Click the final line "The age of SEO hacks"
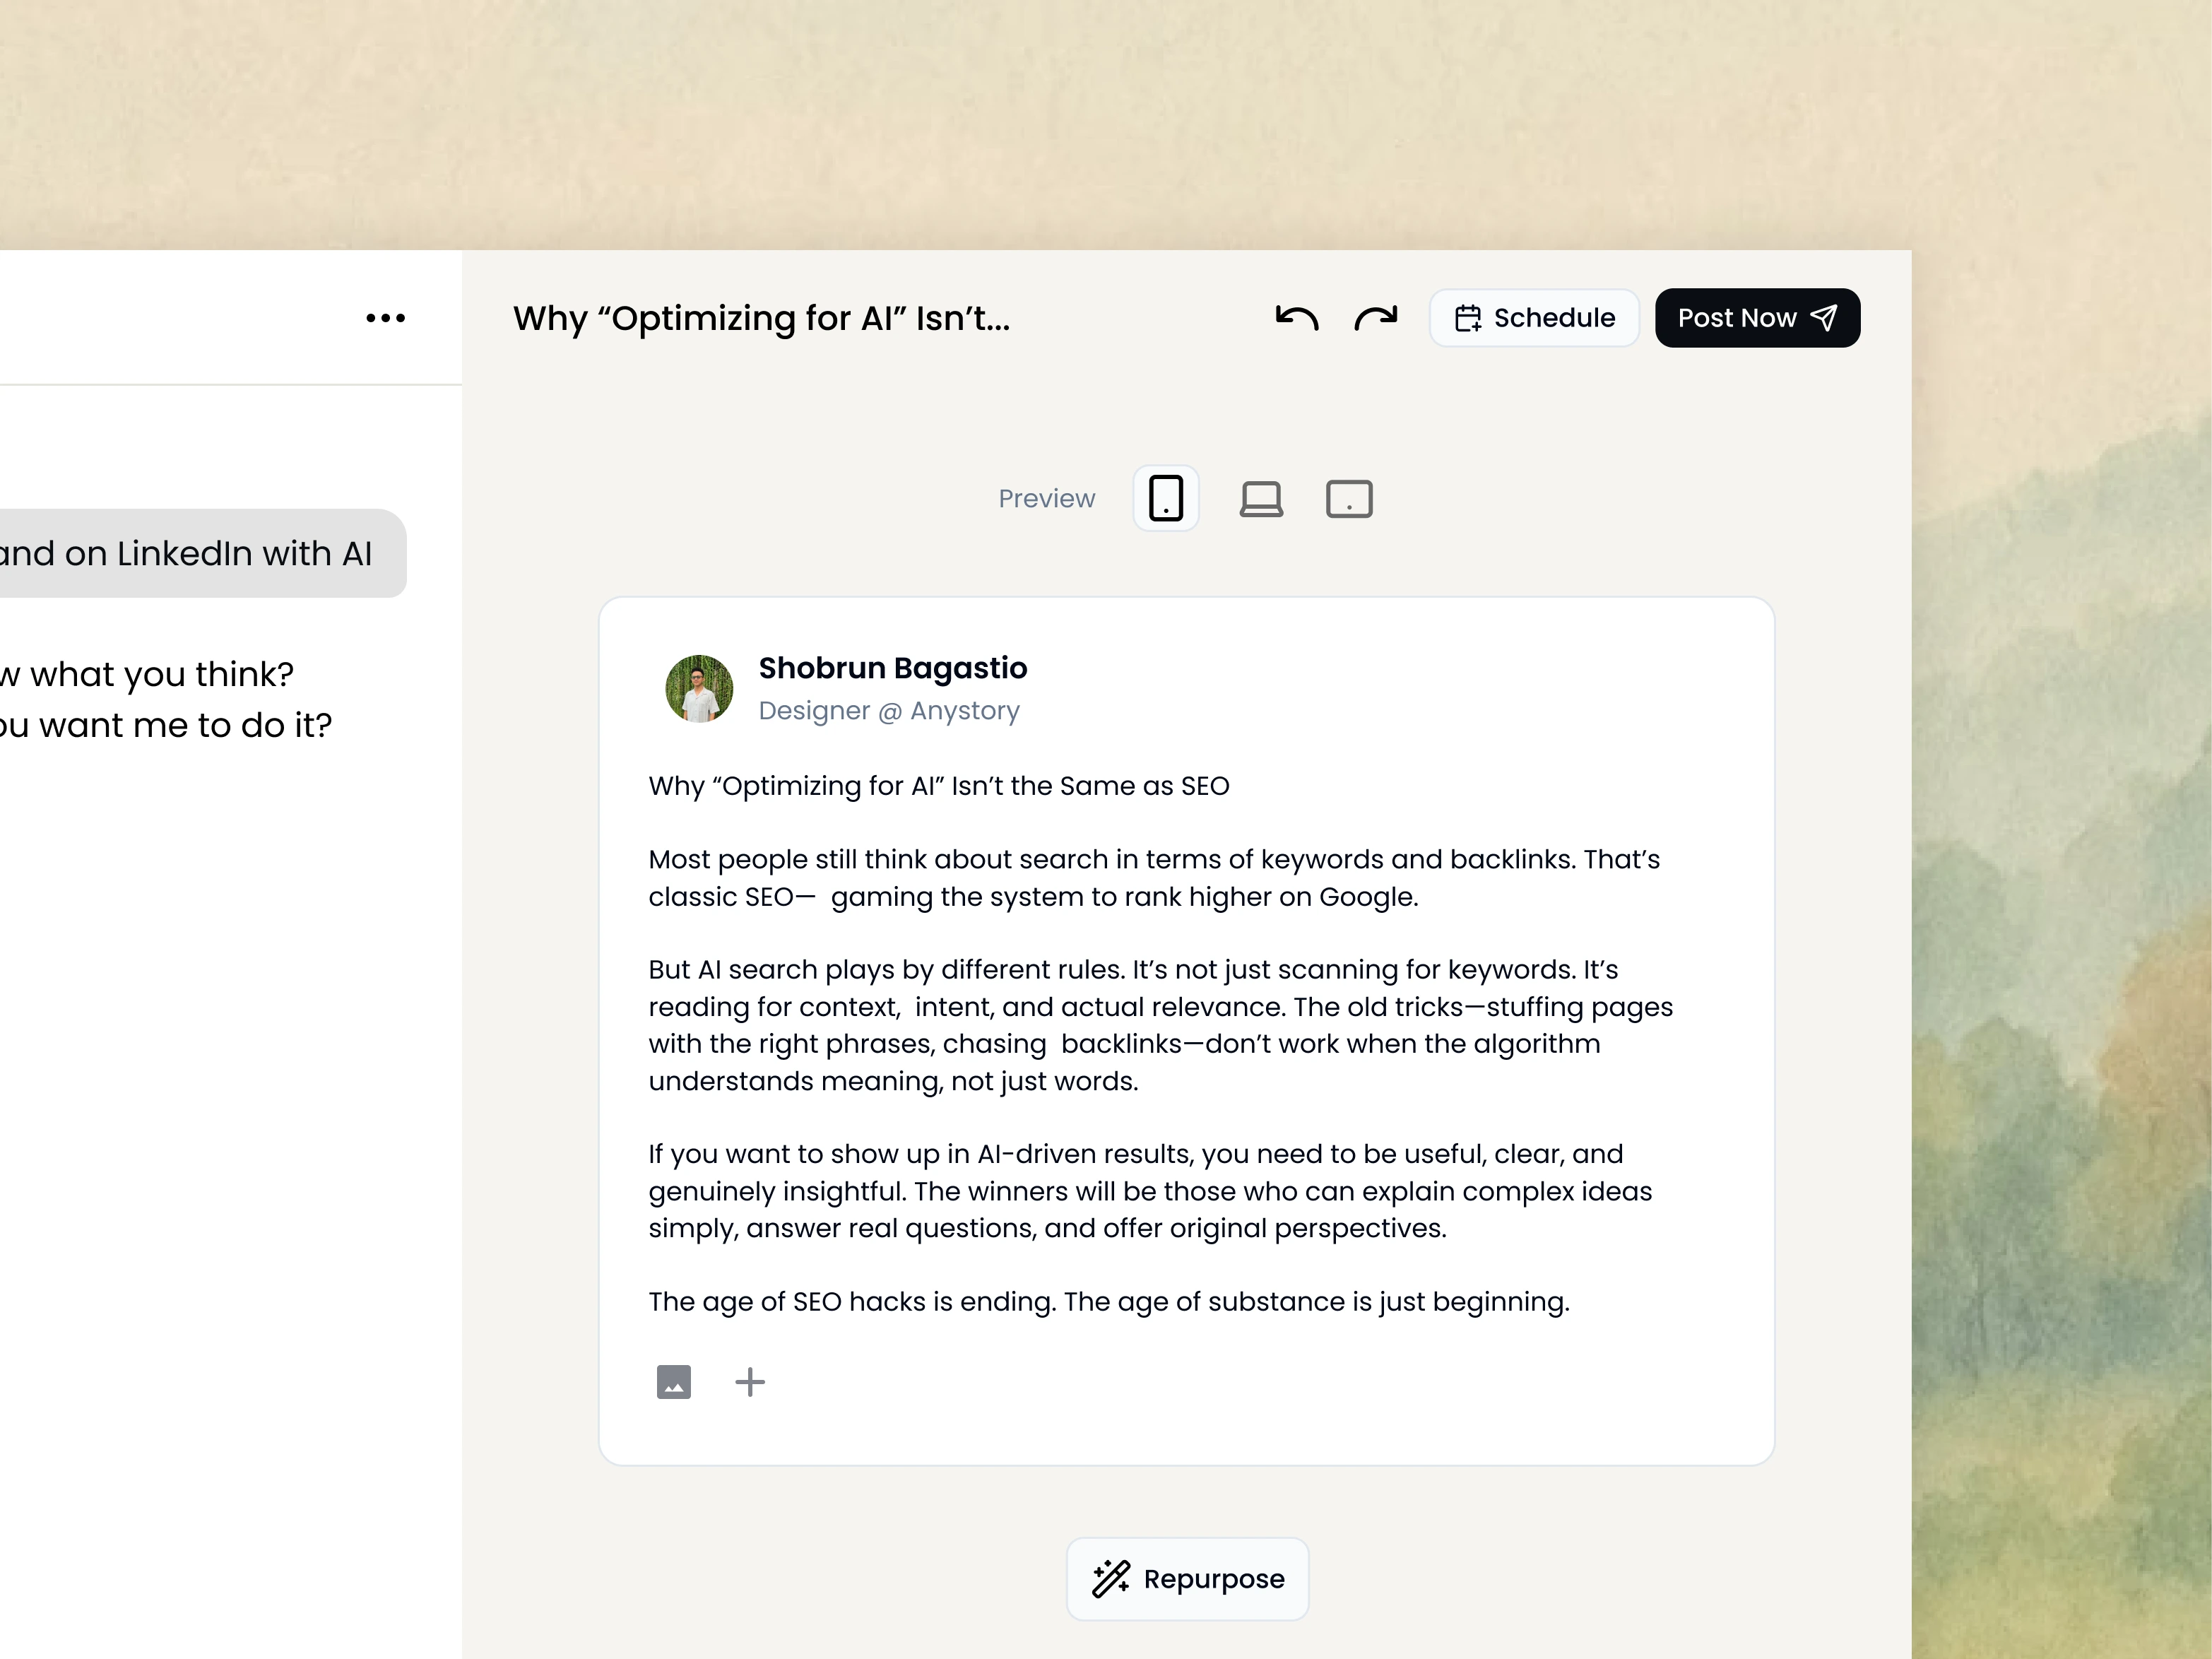 tap(1108, 1302)
